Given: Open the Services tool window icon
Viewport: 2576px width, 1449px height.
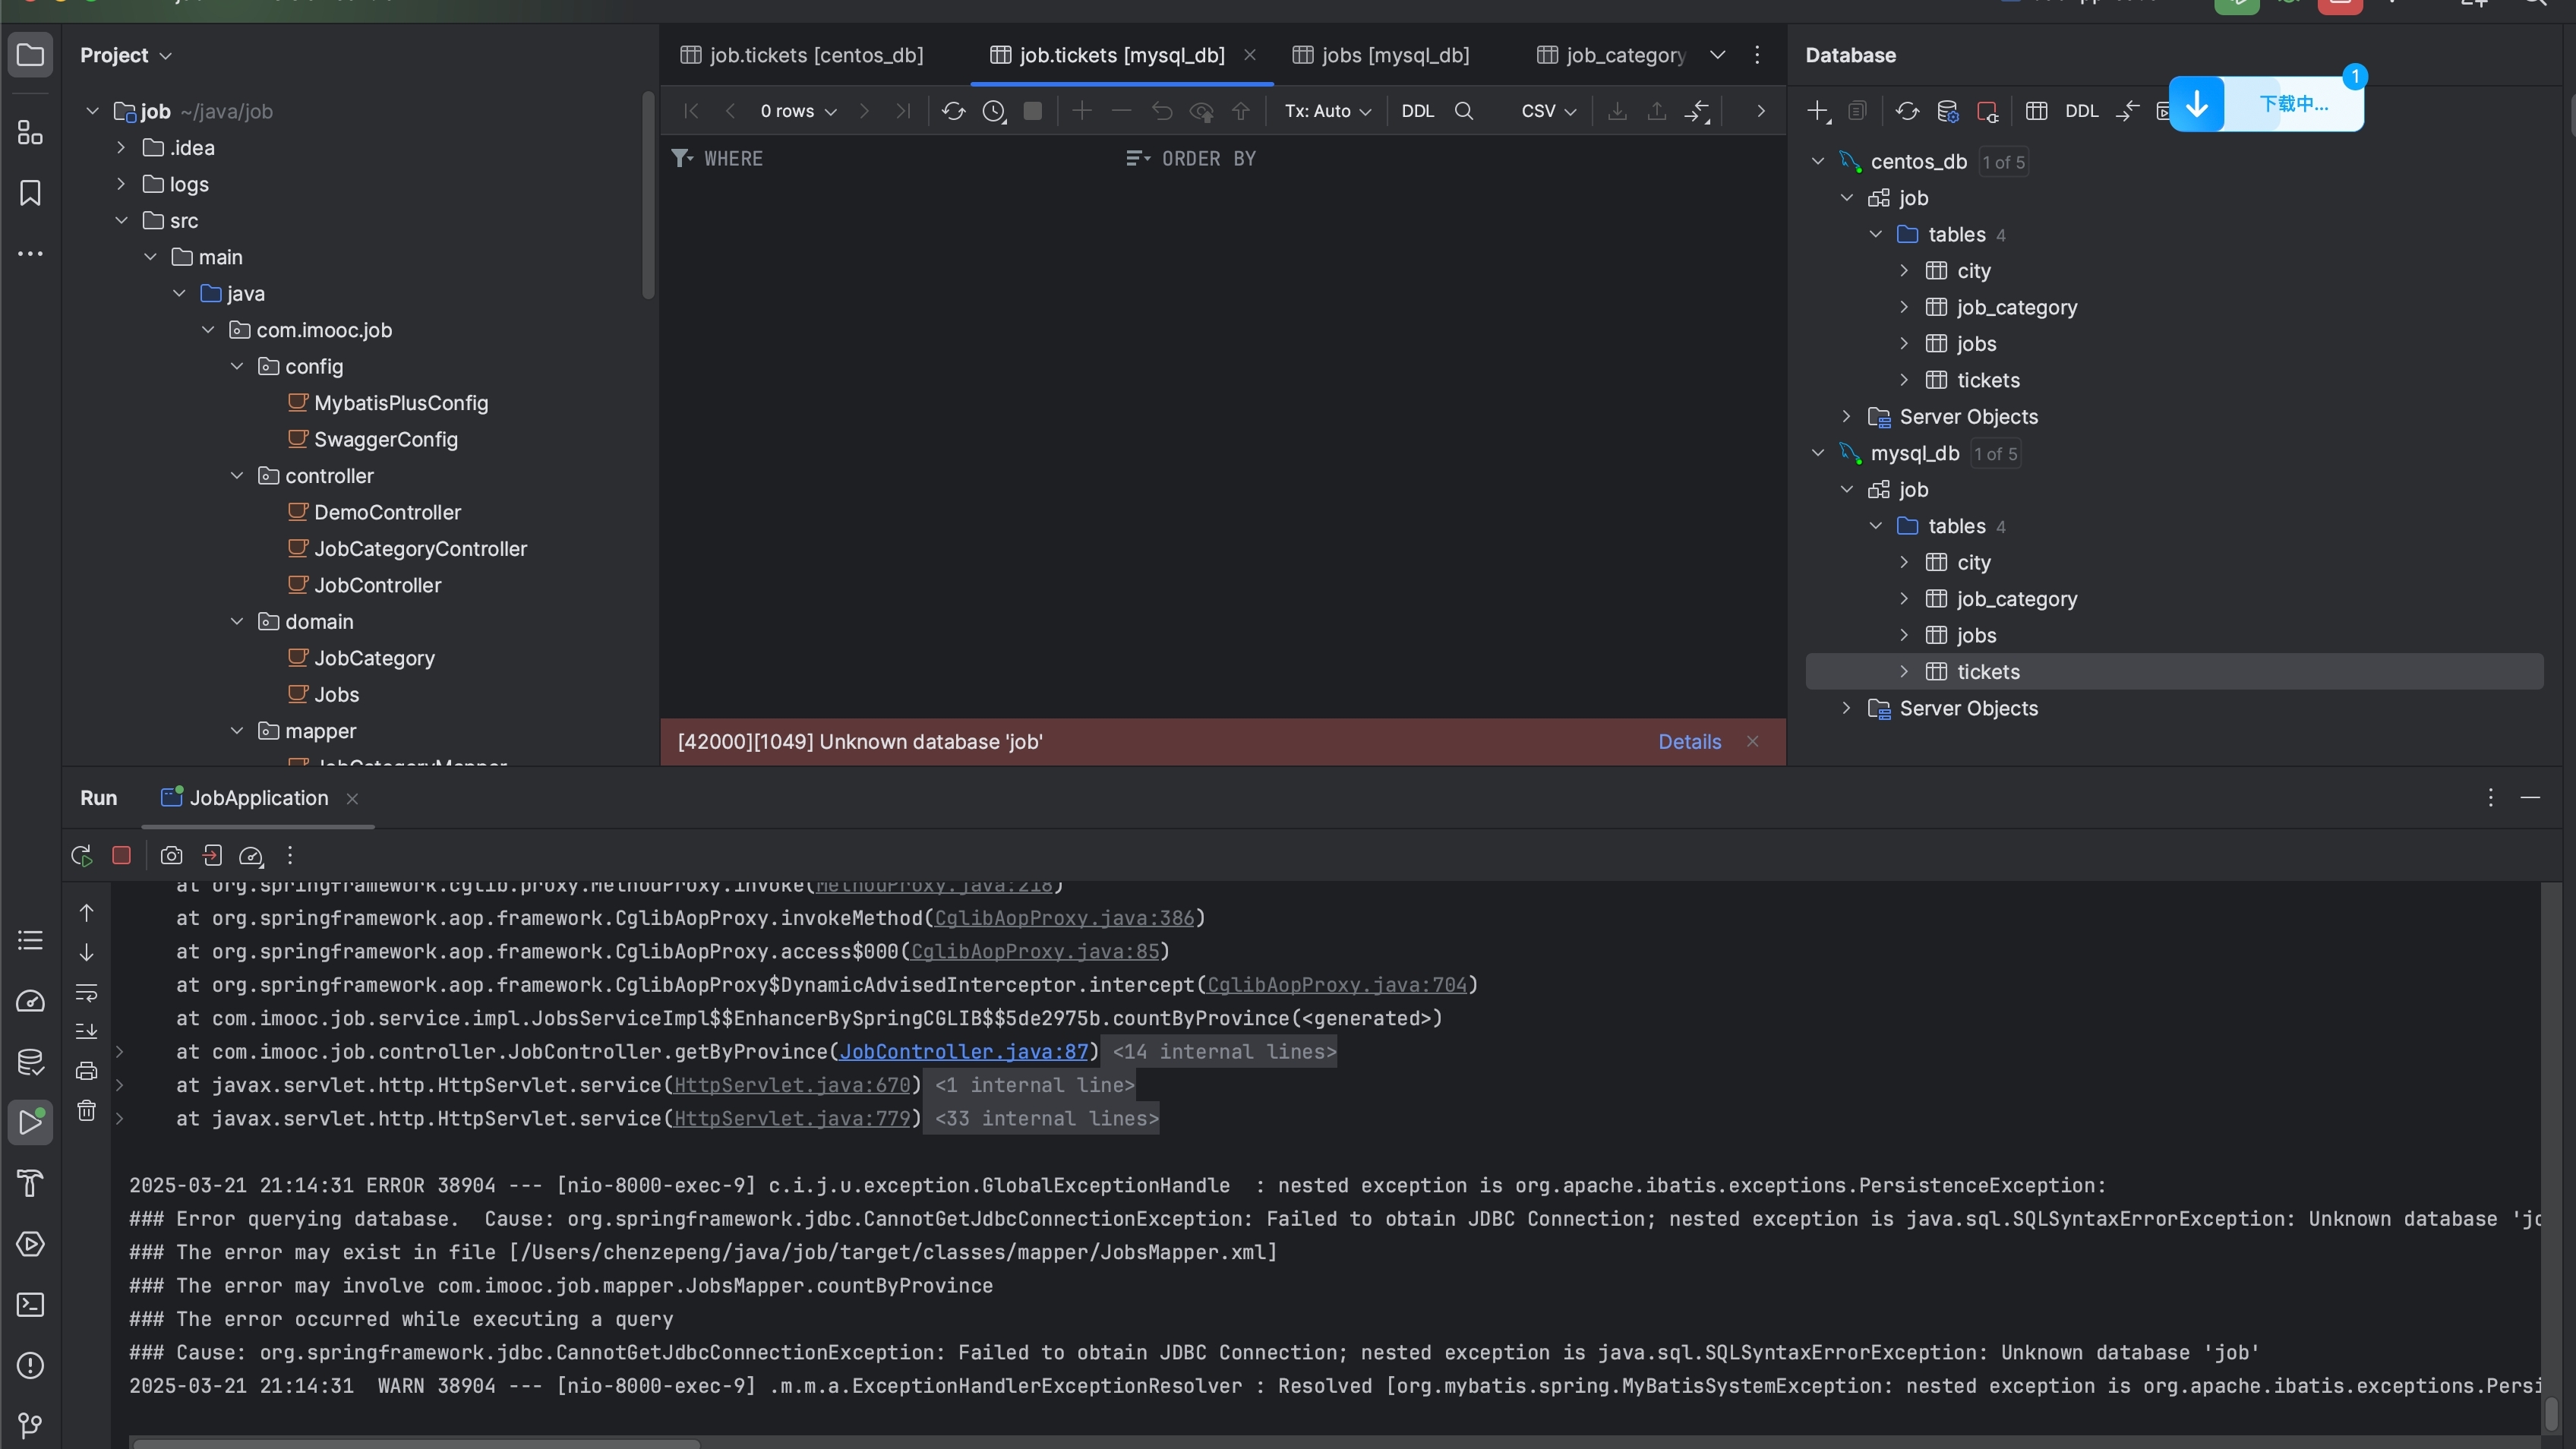Looking at the screenshot, I should click(30, 1244).
